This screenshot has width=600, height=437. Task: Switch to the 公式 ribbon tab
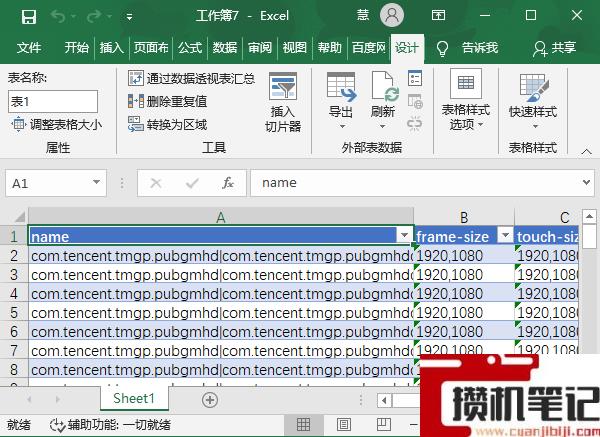190,48
